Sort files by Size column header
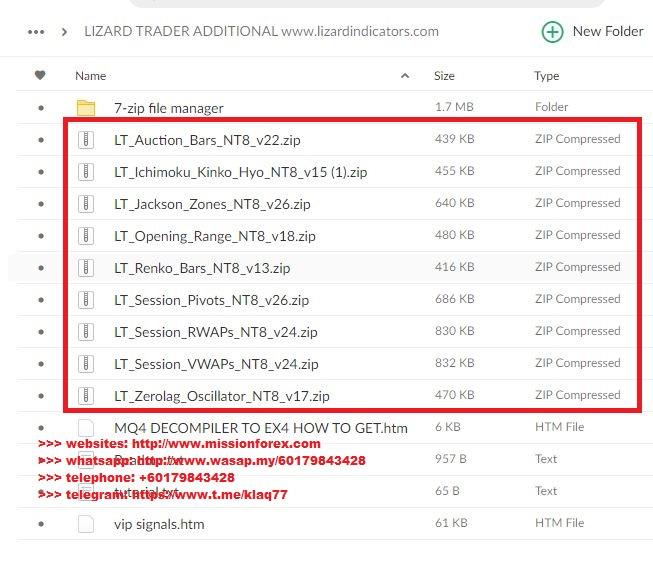This screenshot has width=653, height=571. [x=444, y=75]
